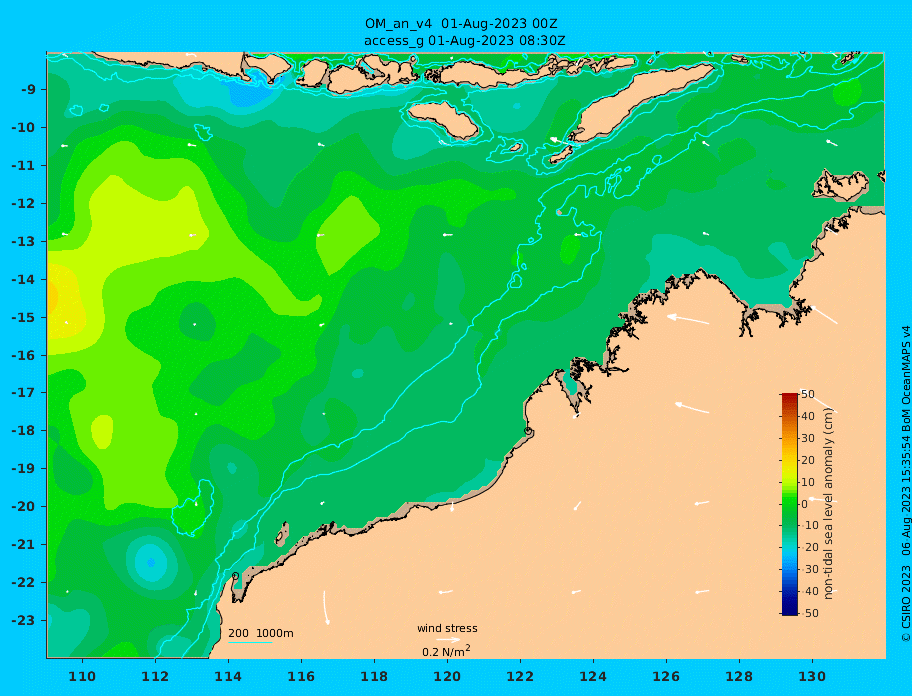
Task: Click the blue cold eddy near 112E, 21.5S
Action: coord(151,562)
